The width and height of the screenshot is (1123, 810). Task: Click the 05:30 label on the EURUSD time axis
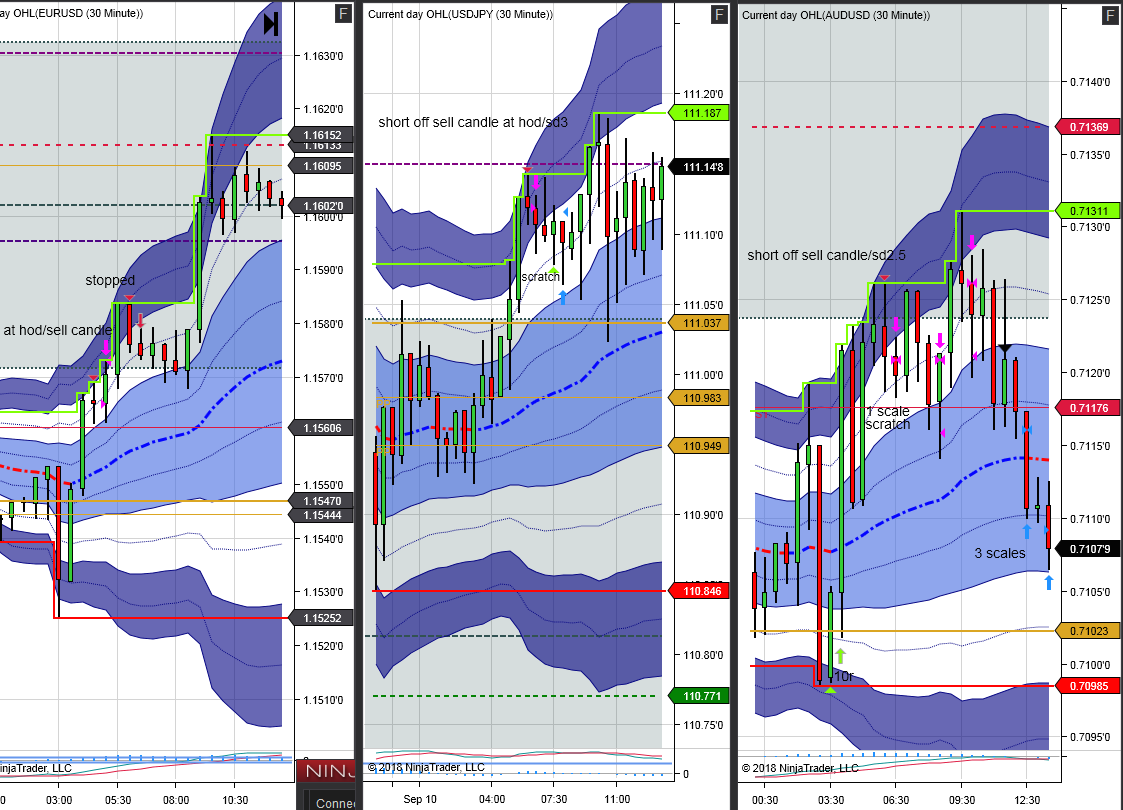(x=118, y=800)
